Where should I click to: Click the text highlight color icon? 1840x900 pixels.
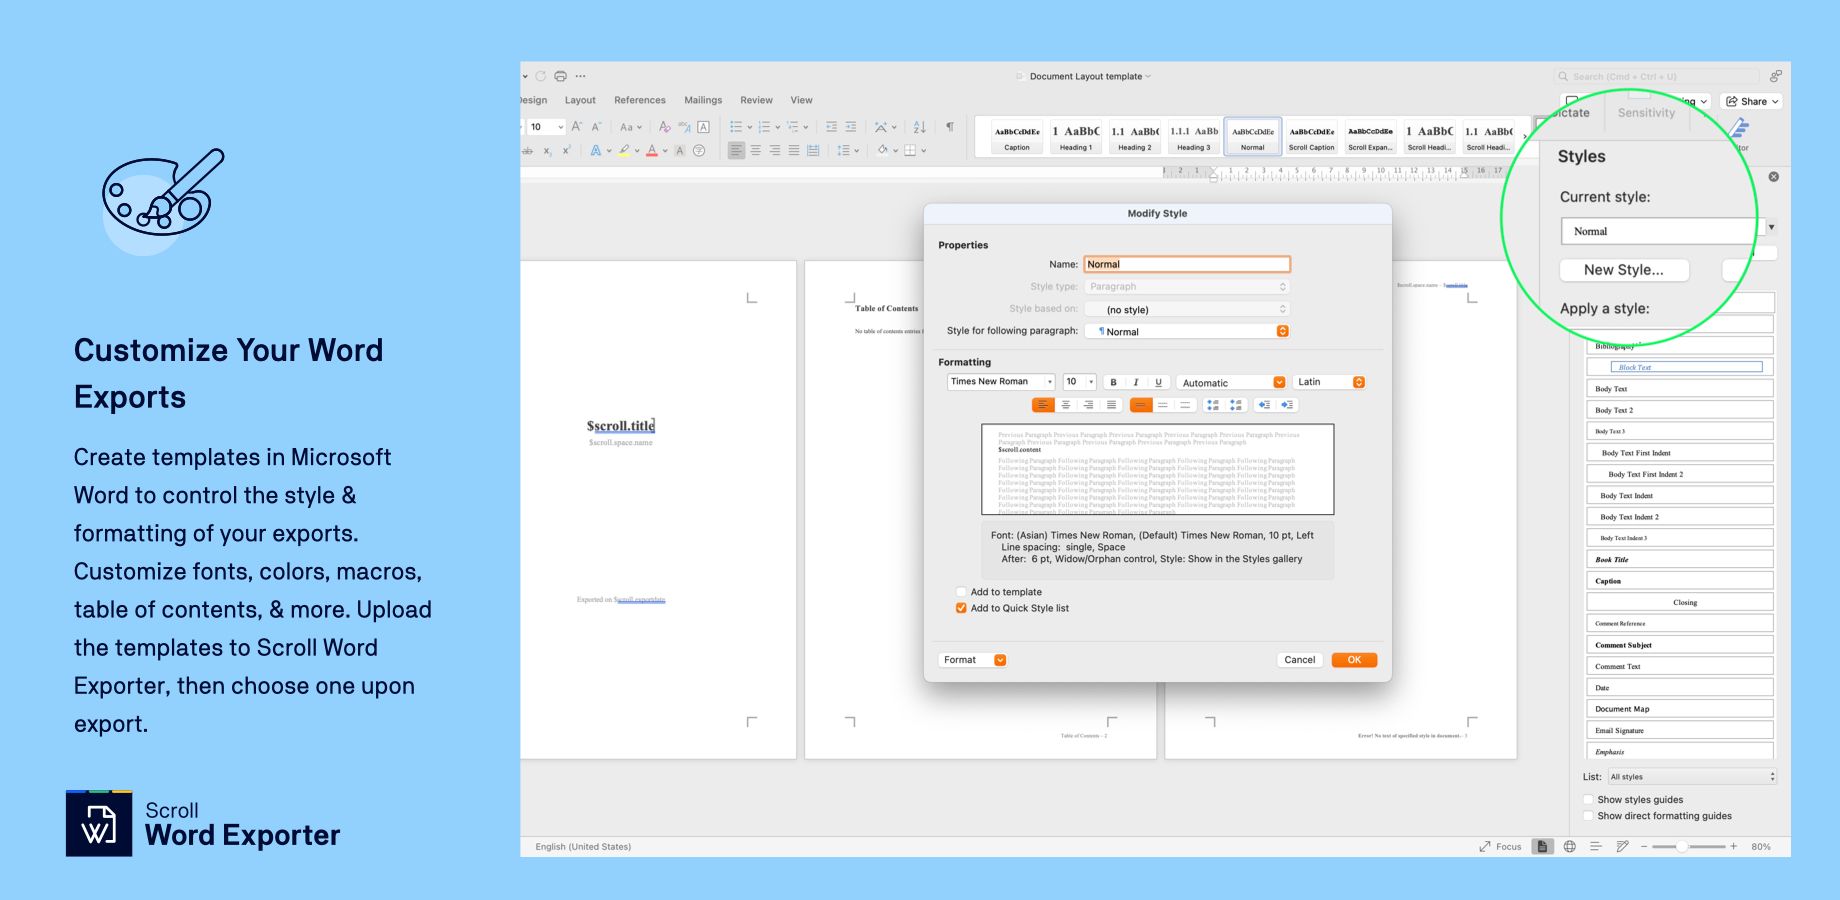point(624,151)
